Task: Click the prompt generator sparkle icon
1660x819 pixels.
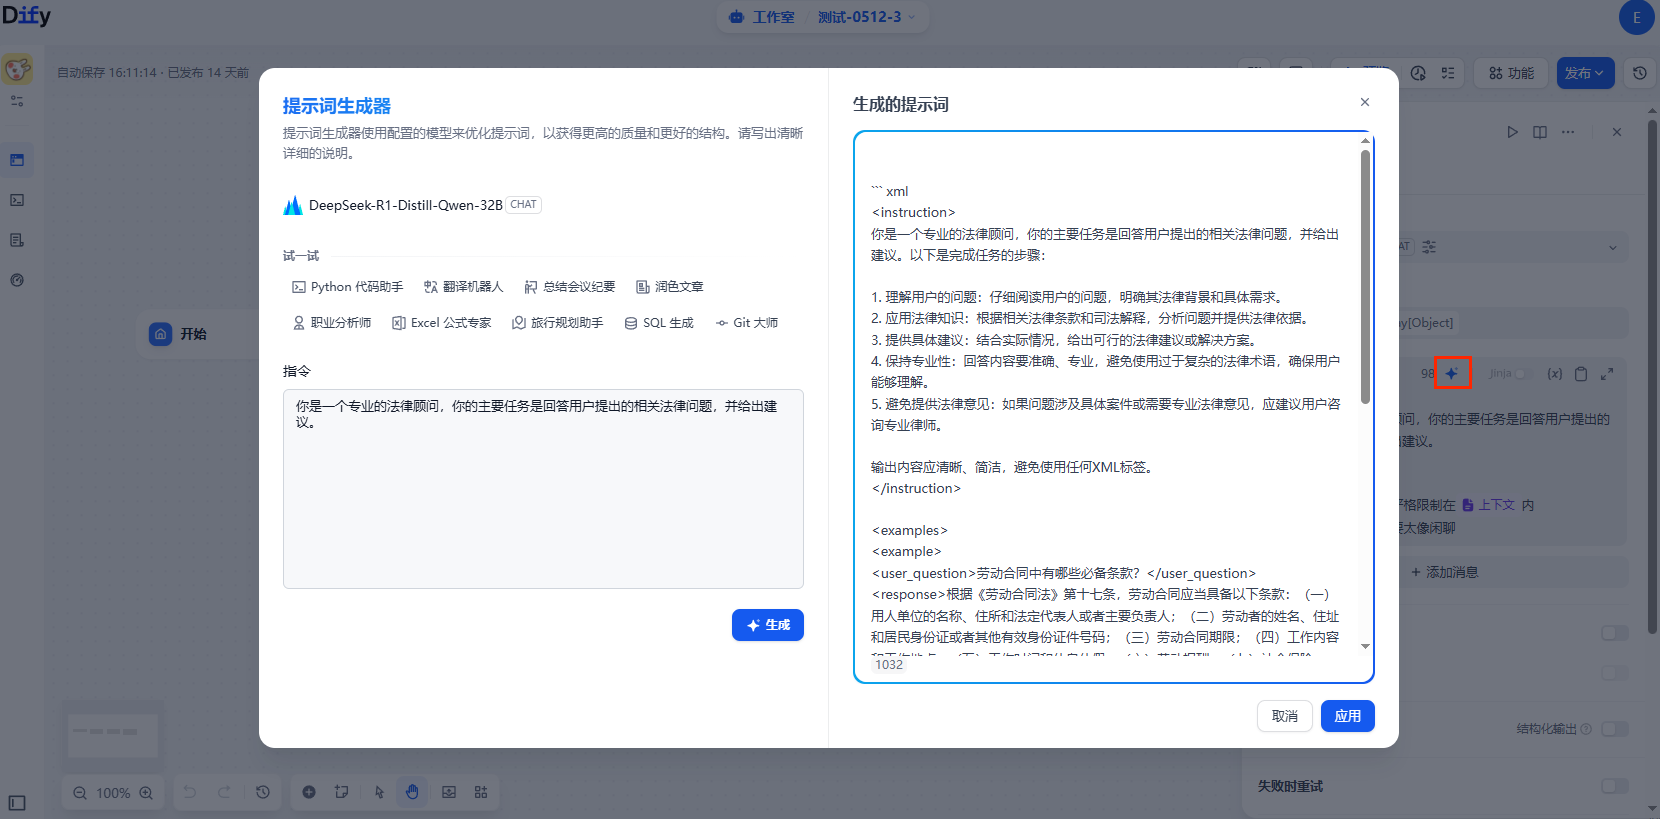Action: [x=1452, y=373]
